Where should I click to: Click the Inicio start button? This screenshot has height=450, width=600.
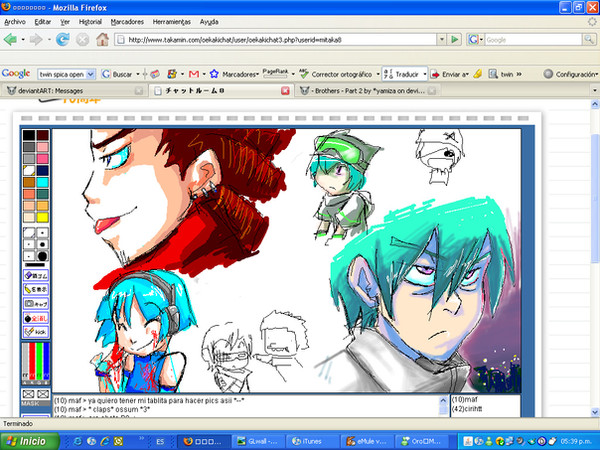29,441
